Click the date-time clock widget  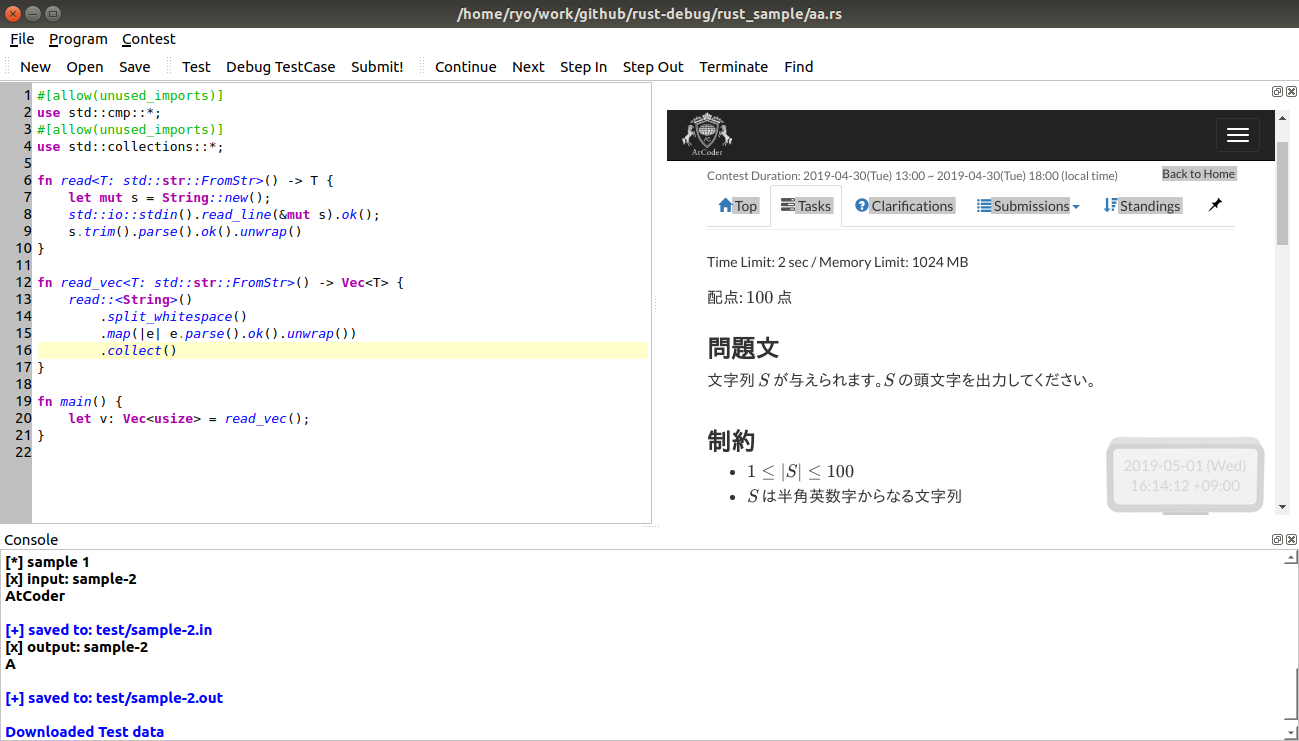pyautogui.click(x=1185, y=476)
